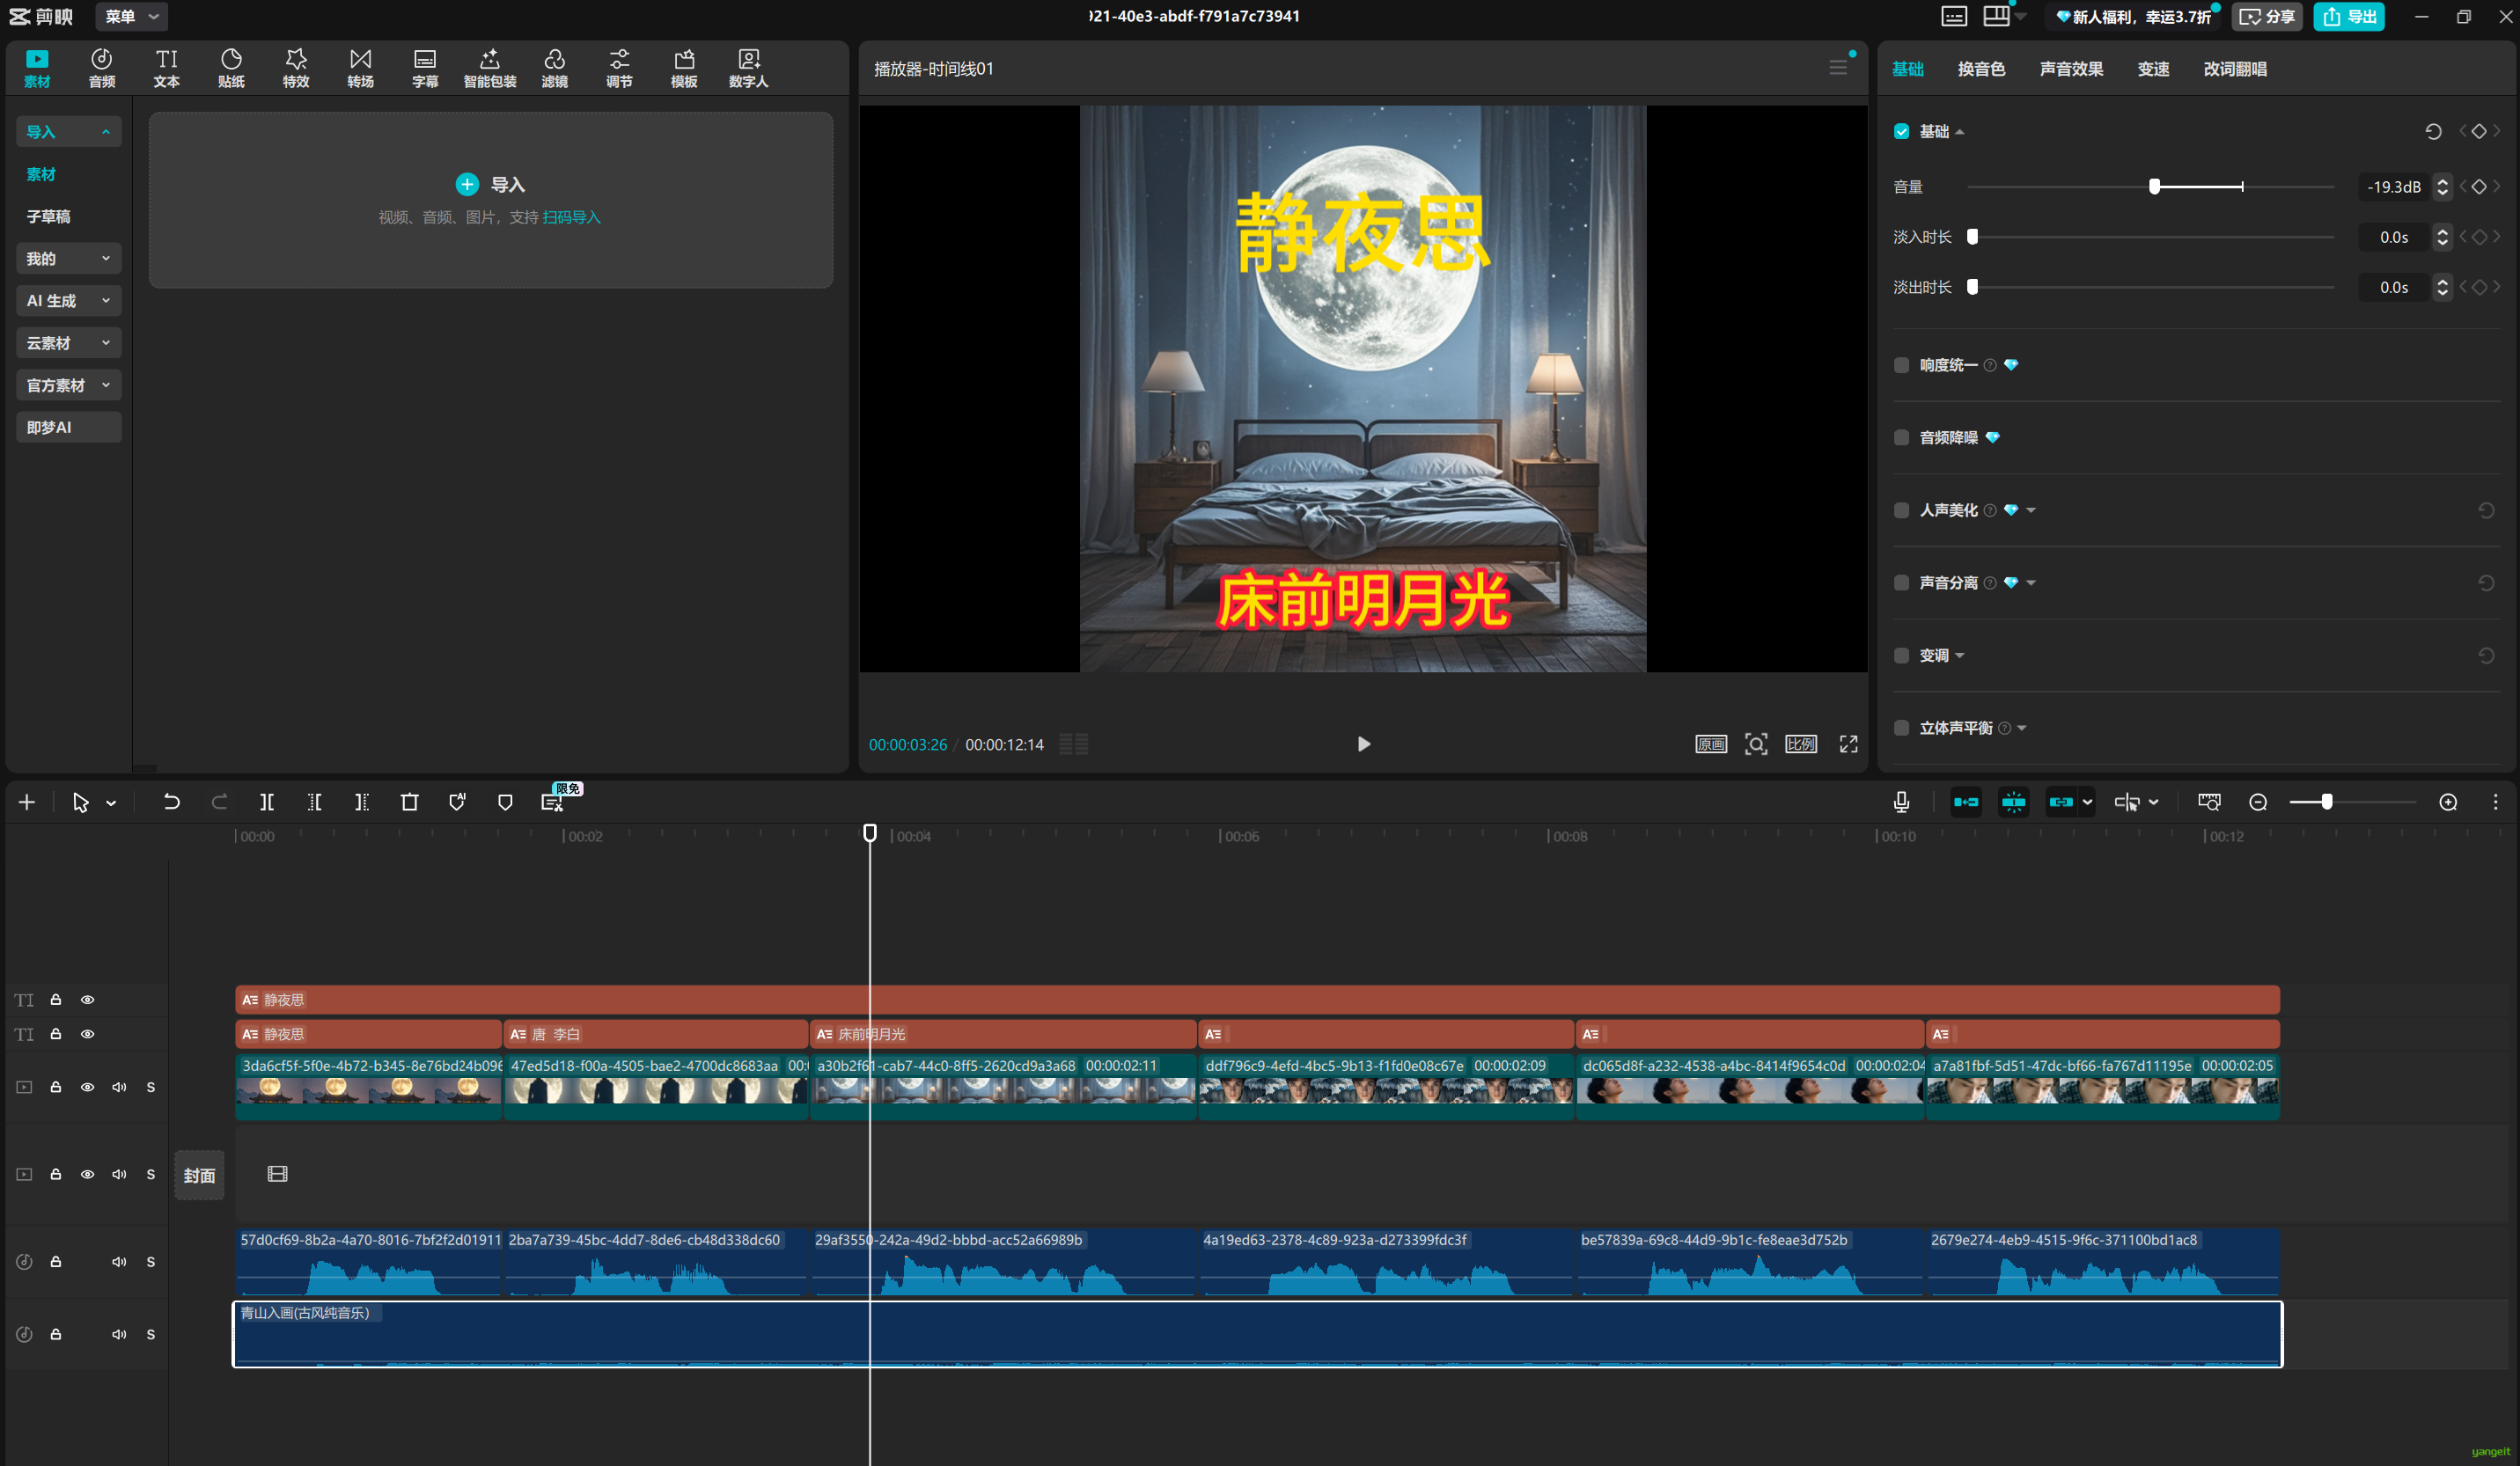Switch to the 声音效果 tab
Viewport: 2520px width, 1466px height.
point(2070,69)
